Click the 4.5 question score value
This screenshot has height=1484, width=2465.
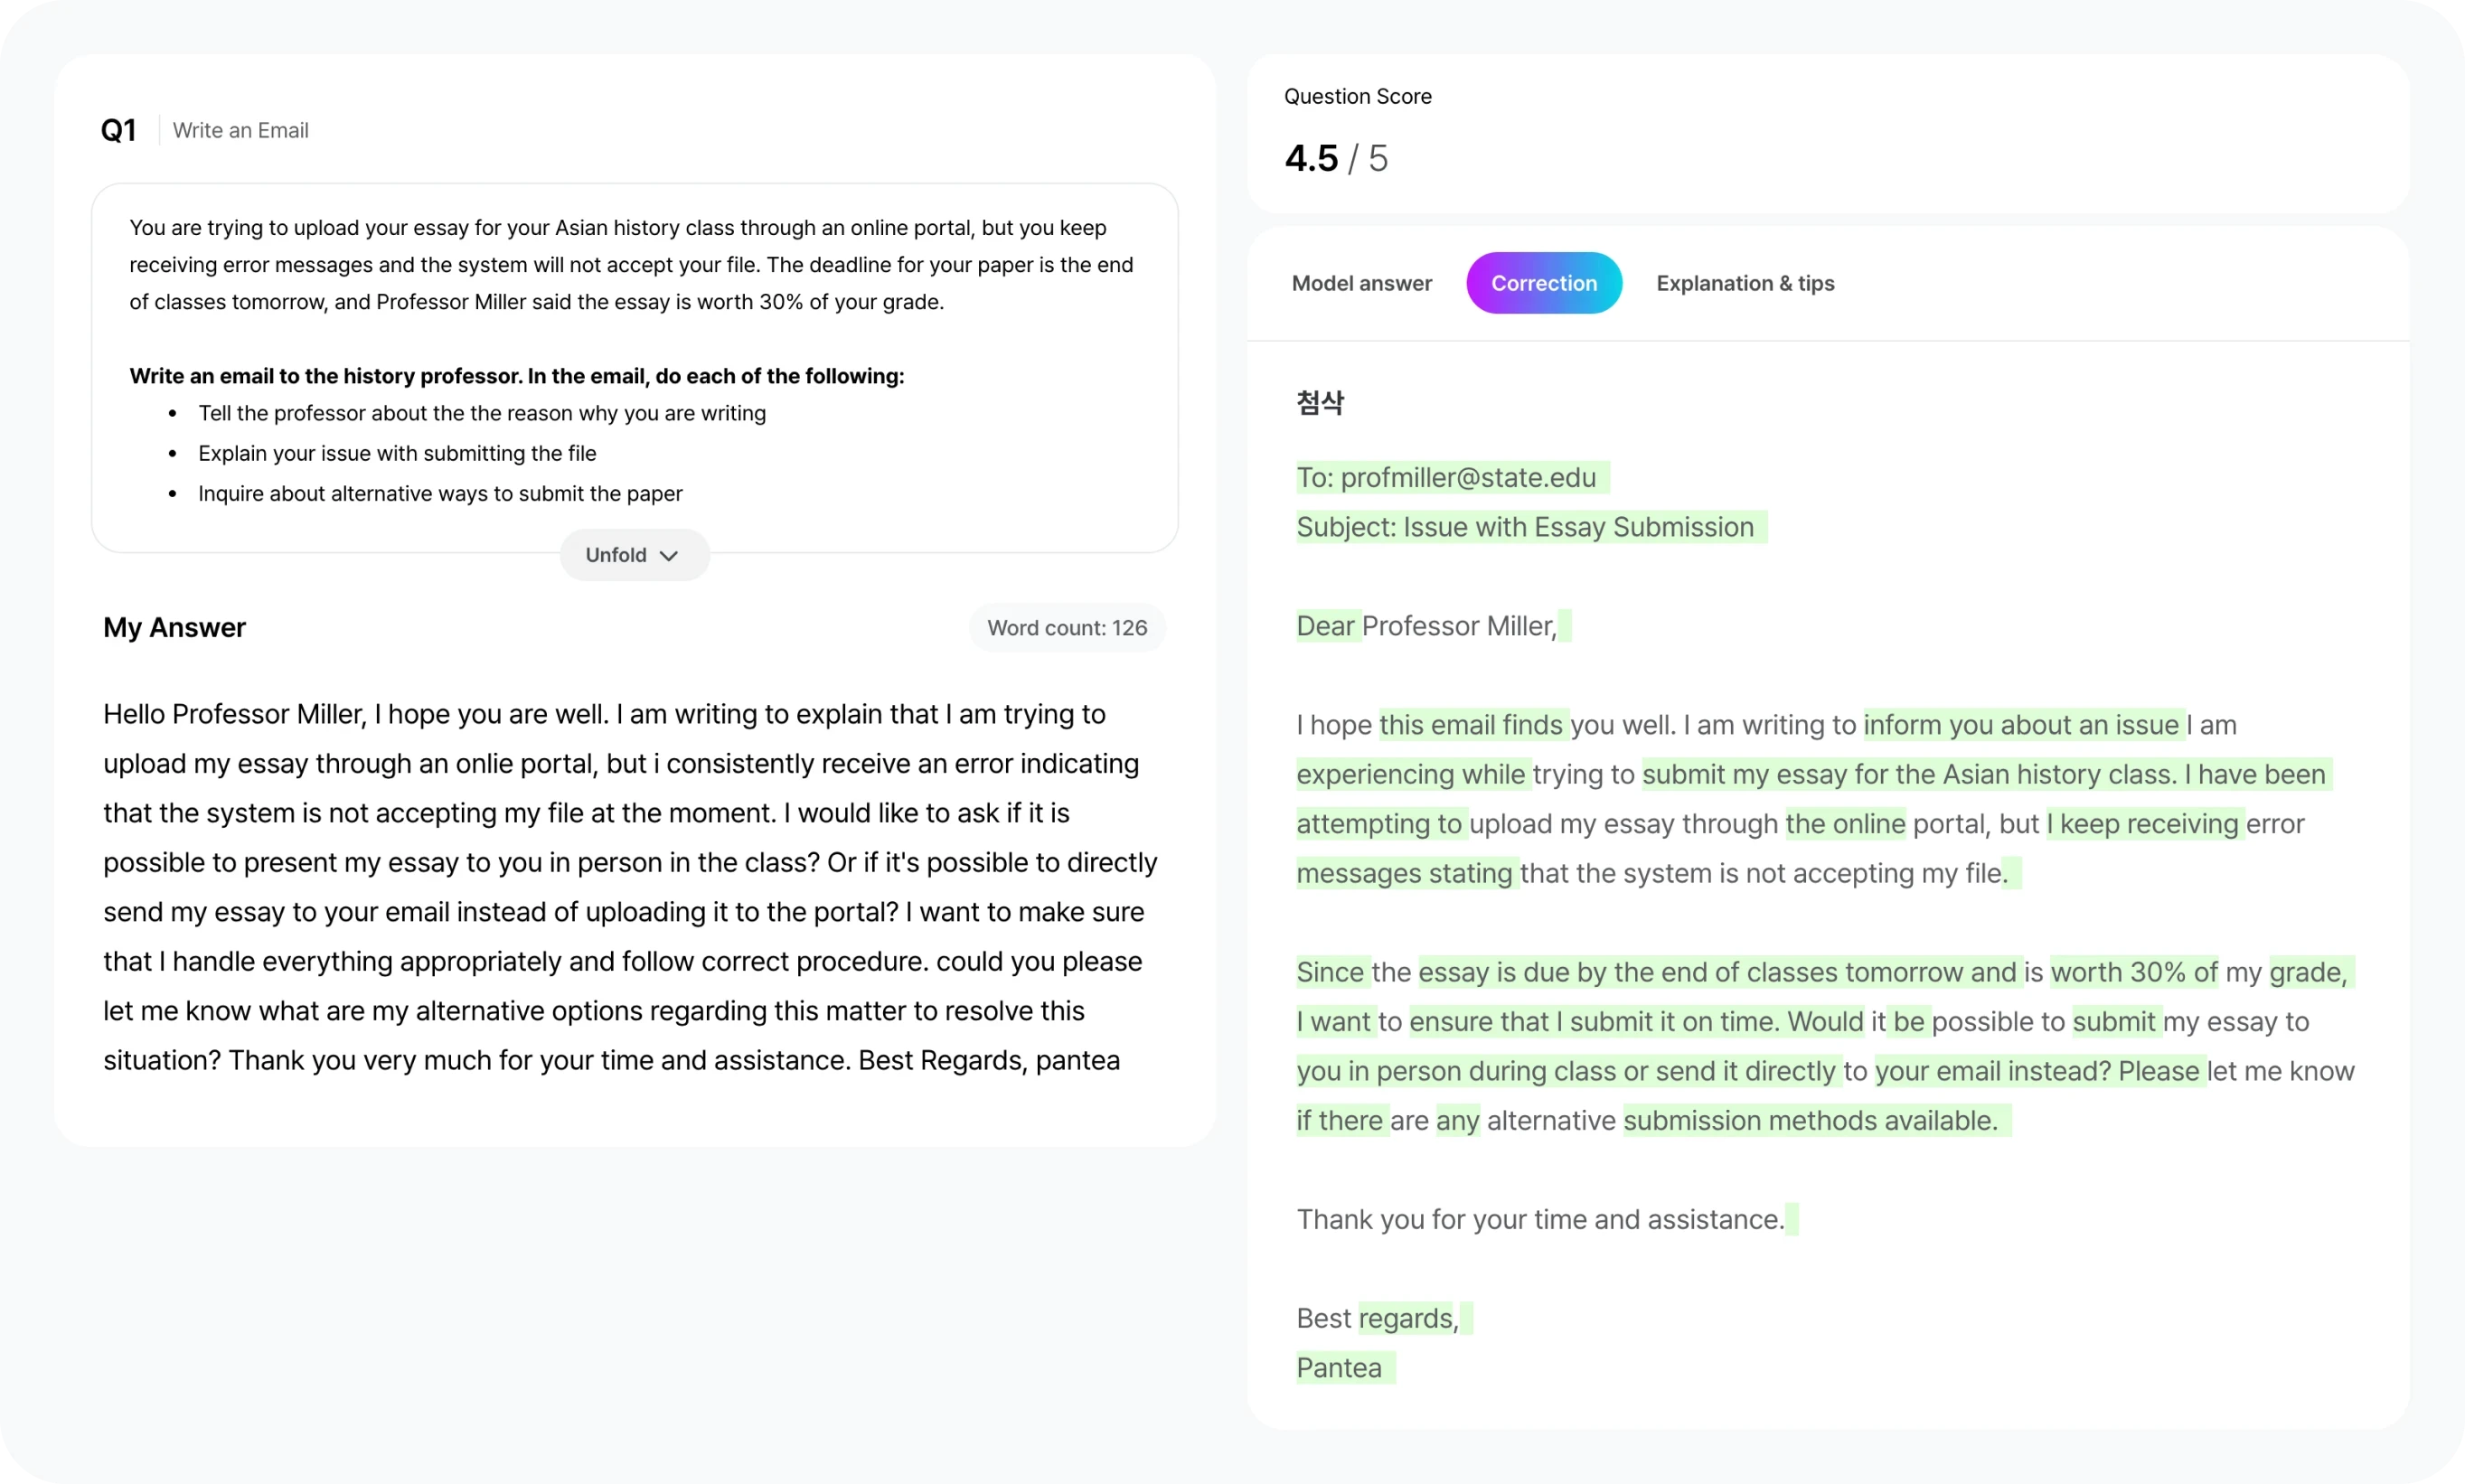(1310, 158)
